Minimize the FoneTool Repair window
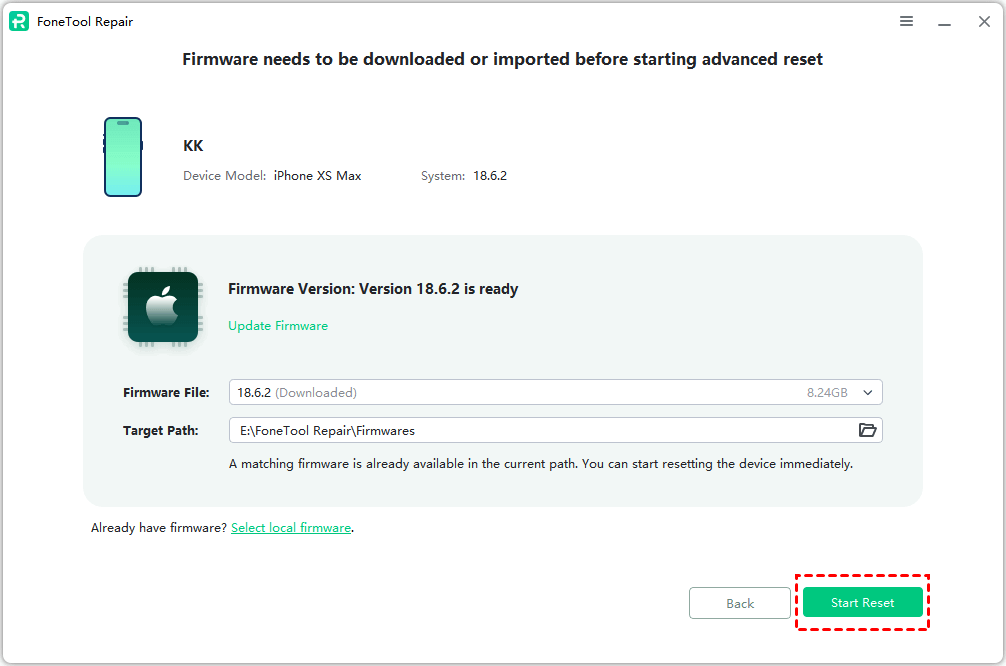 pyautogui.click(x=943, y=22)
